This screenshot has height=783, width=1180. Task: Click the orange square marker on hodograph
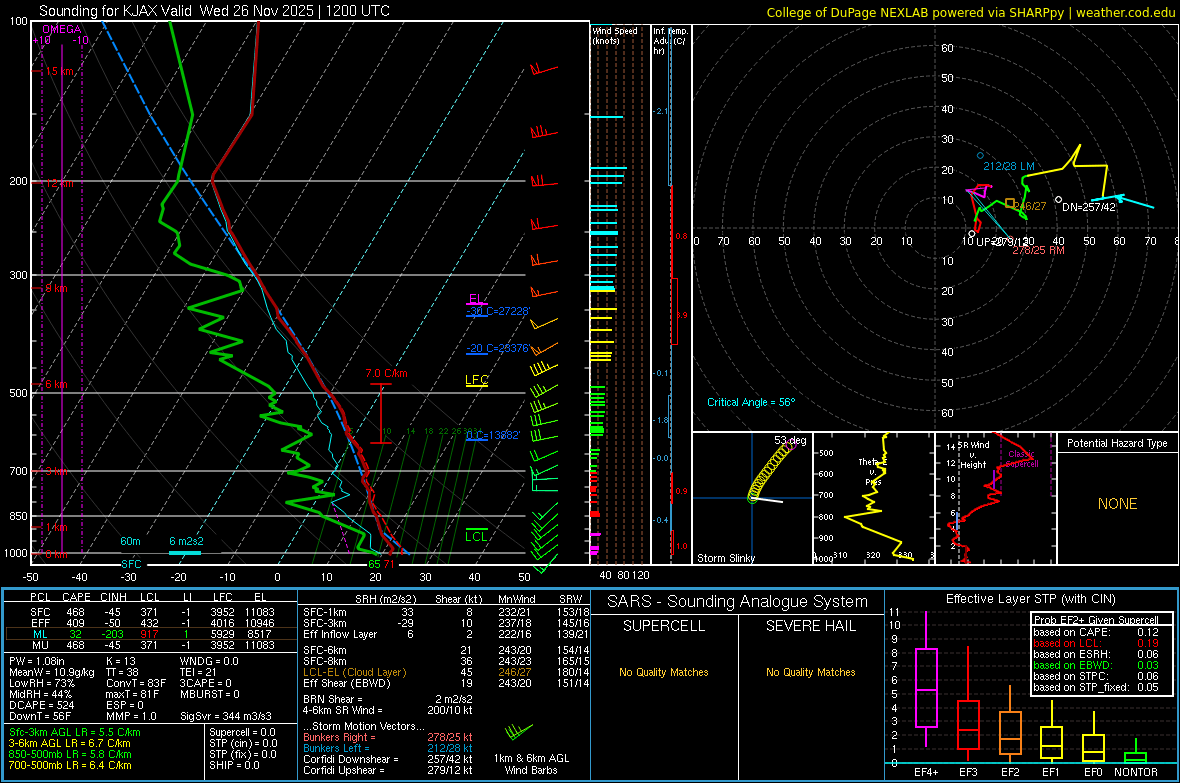pyautogui.click(x=1010, y=203)
